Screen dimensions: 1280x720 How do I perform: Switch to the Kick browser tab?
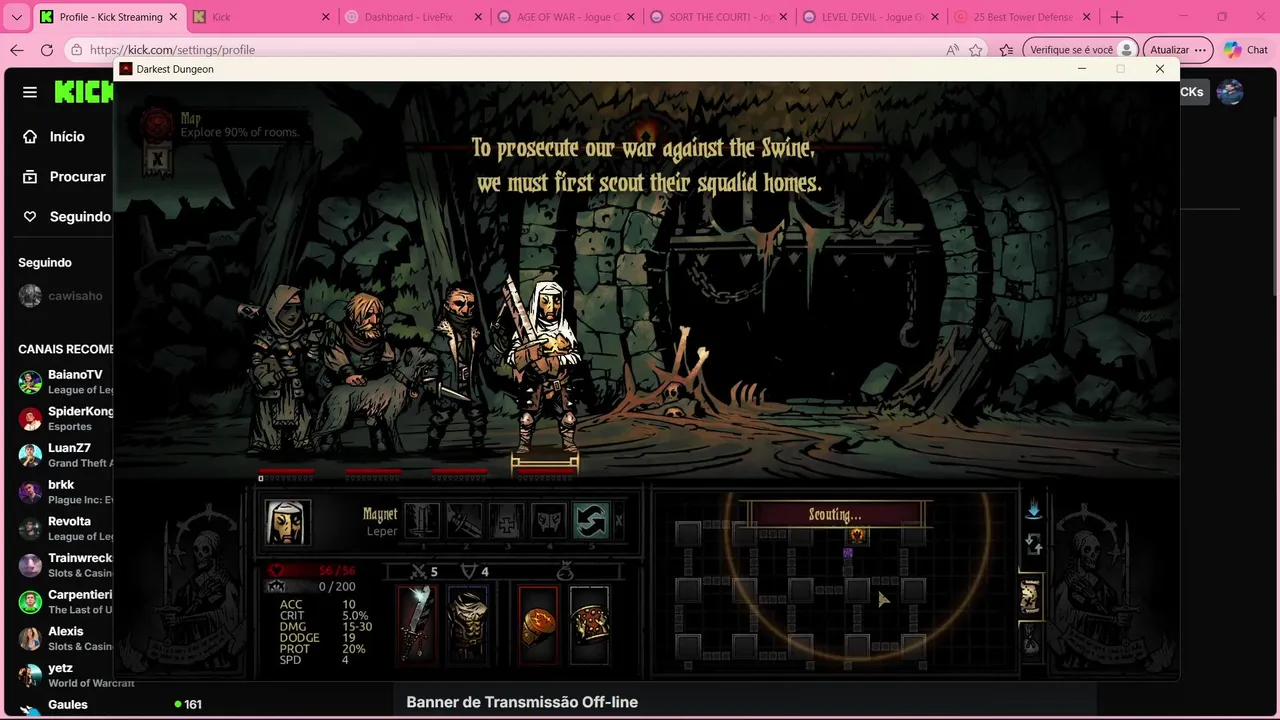point(260,17)
